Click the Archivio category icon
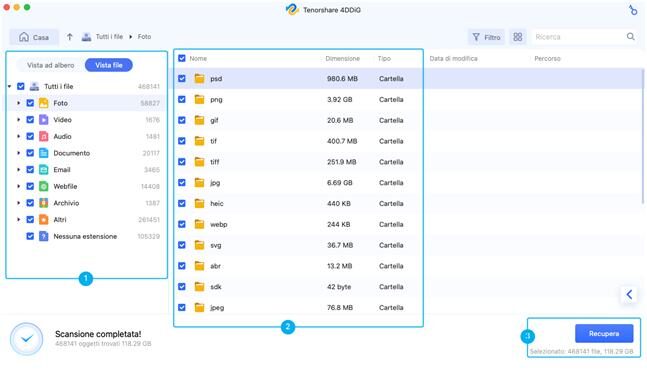Screen dimensions: 647x376 44,203
